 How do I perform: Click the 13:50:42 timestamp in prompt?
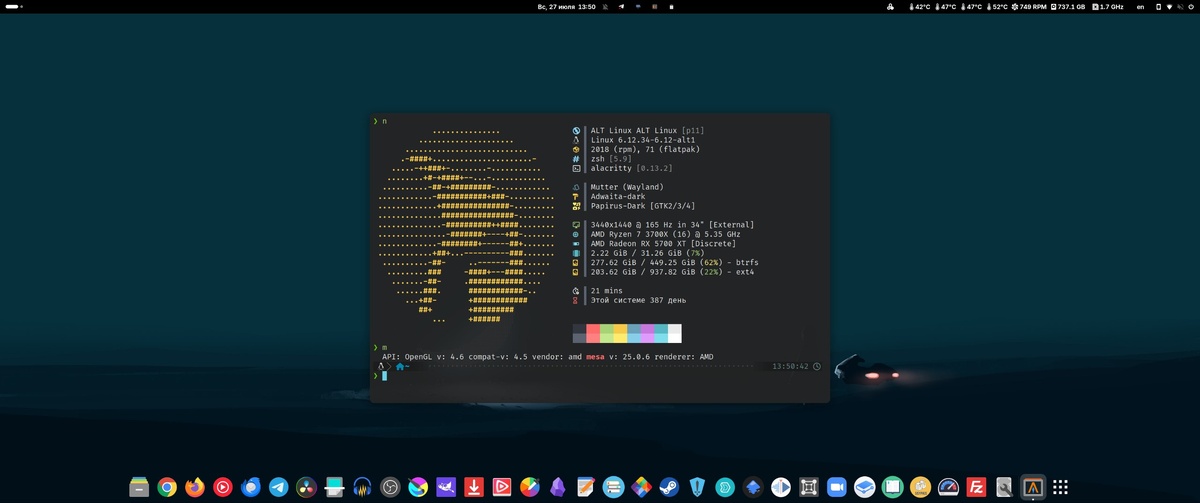pyautogui.click(x=790, y=367)
